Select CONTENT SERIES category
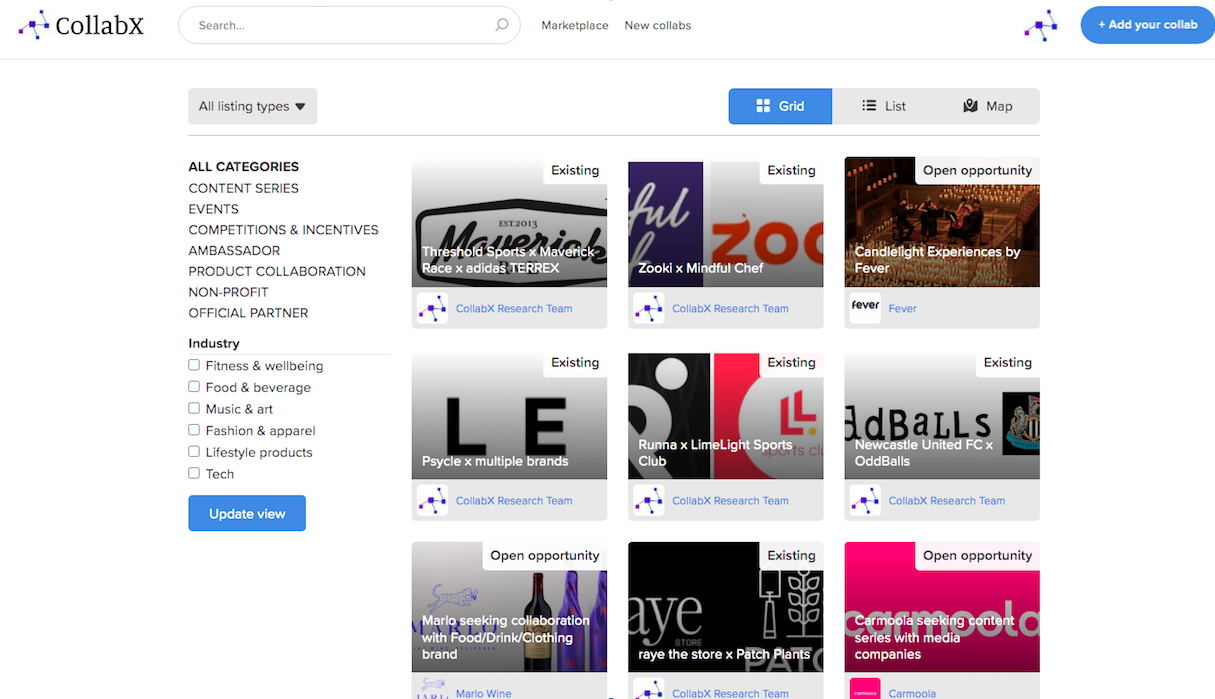1215x699 pixels. 244,188
